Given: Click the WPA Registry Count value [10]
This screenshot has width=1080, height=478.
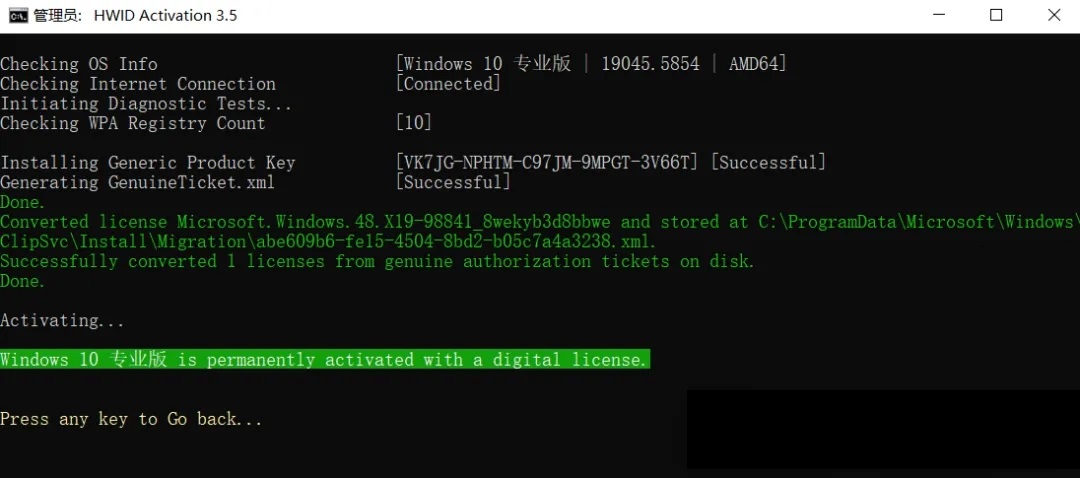Looking at the screenshot, I should 414,123.
